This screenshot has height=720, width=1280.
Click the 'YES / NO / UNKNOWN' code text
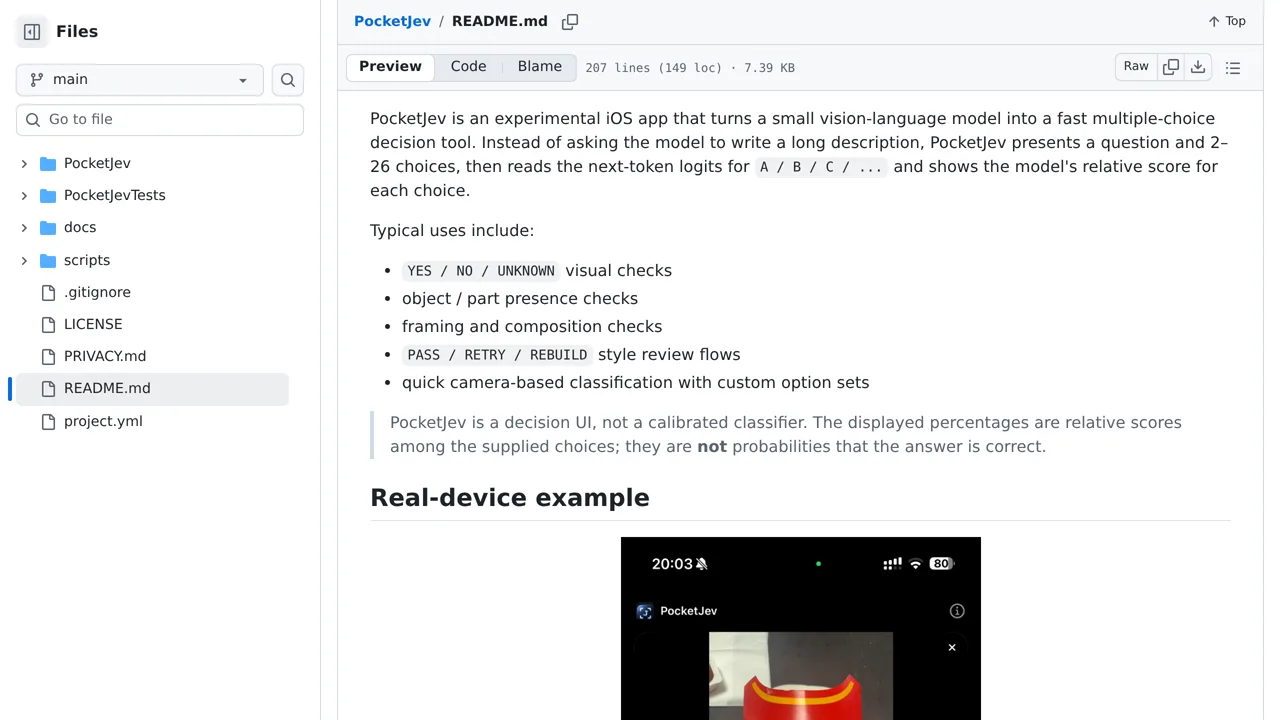(481, 271)
